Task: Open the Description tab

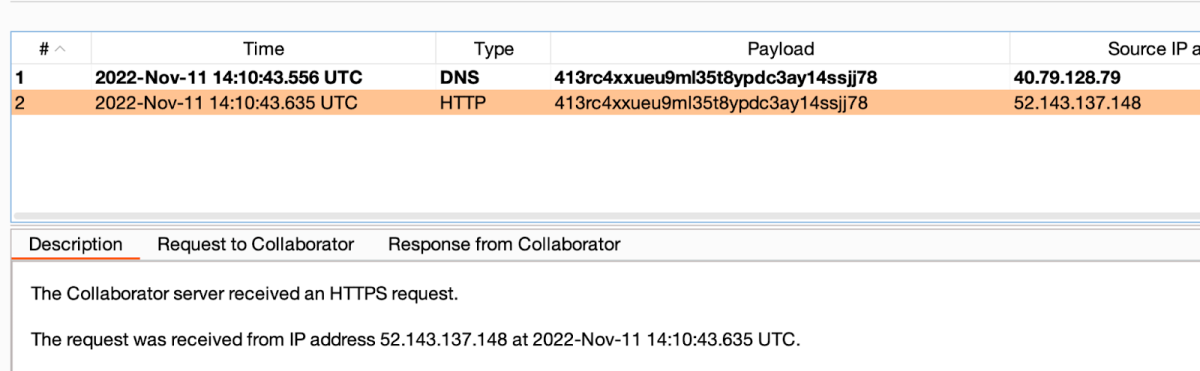Action: click(76, 244)
